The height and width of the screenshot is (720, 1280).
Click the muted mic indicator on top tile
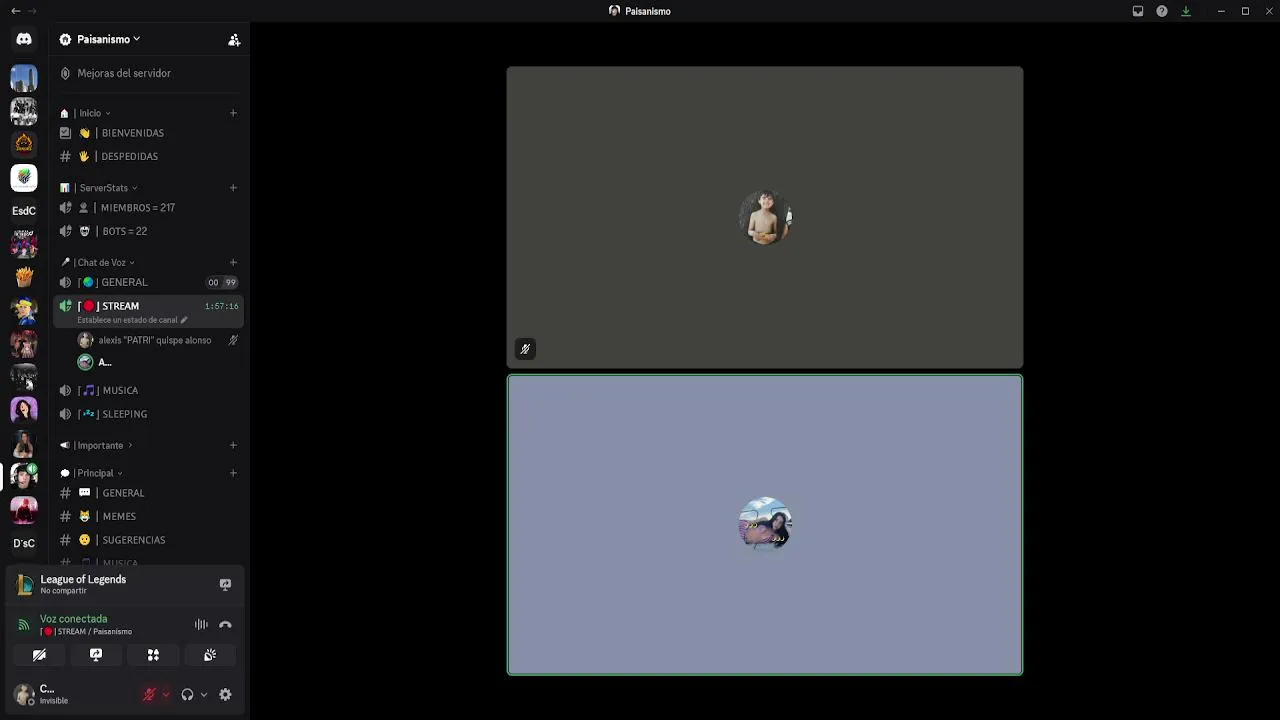[525, 349]
